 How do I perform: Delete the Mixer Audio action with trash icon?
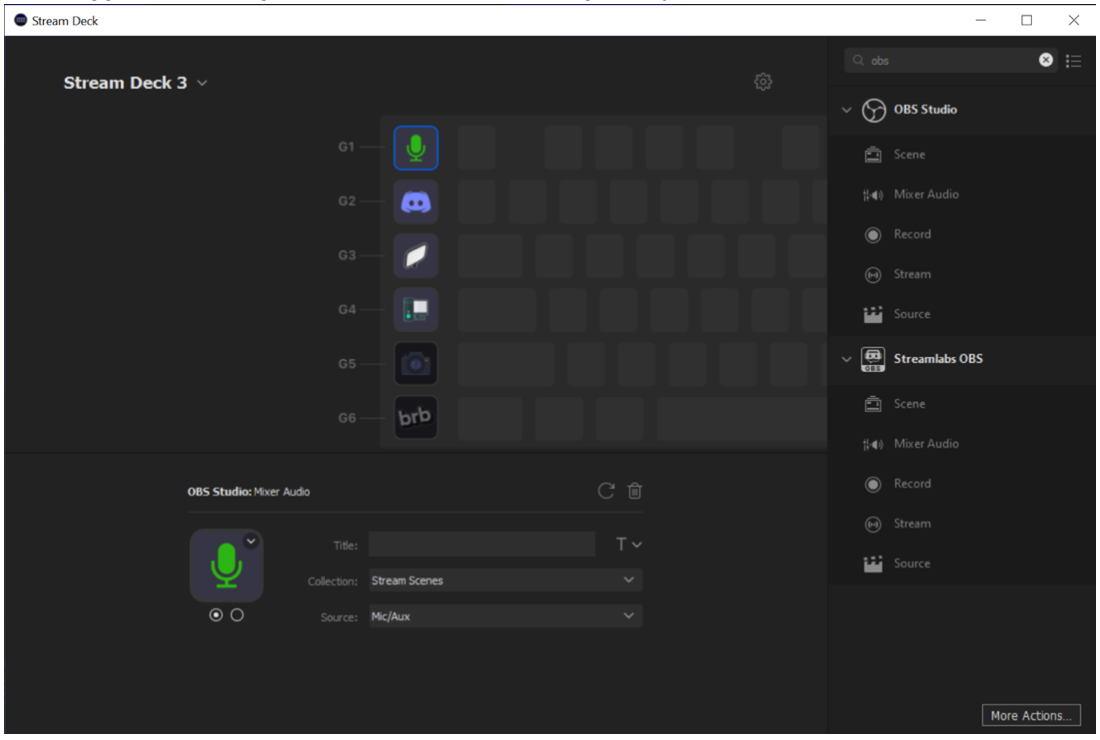[x=634, y=491]
